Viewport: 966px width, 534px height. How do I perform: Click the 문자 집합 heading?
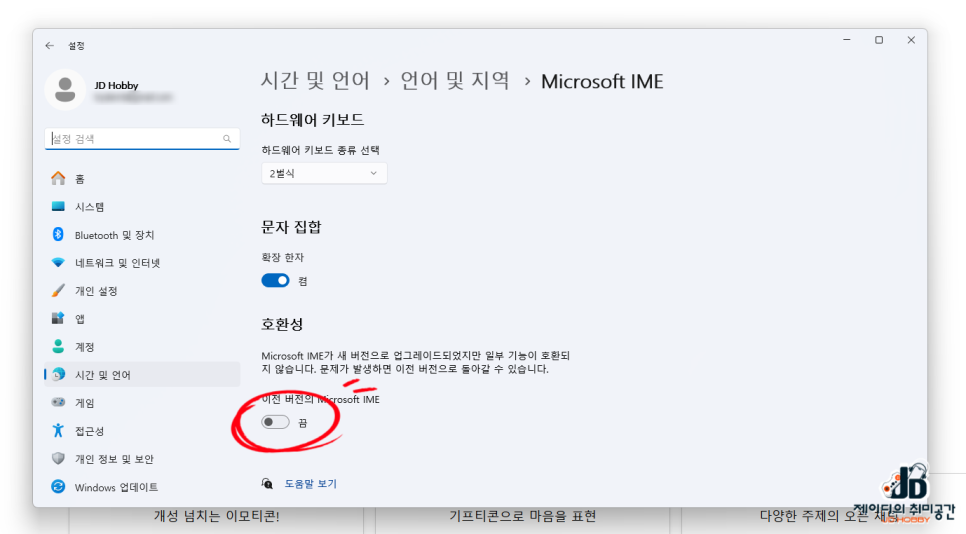point(291,227)
